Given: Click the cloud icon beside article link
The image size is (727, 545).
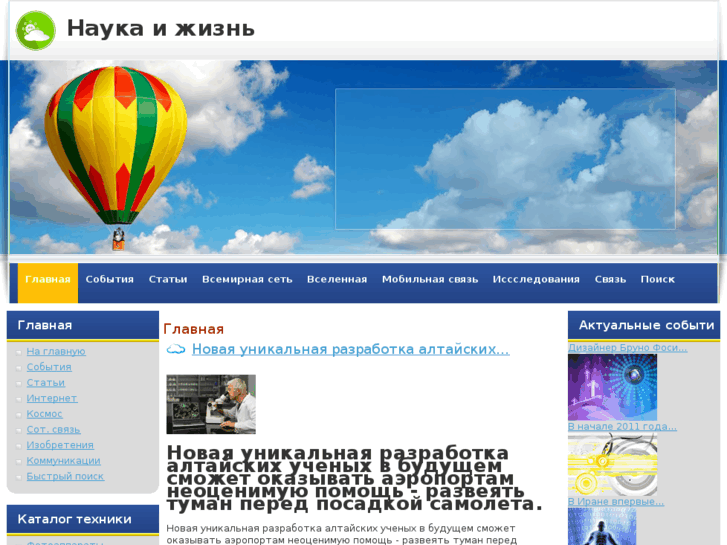Looking at the screenshot, I should click(x=176, y=349).
